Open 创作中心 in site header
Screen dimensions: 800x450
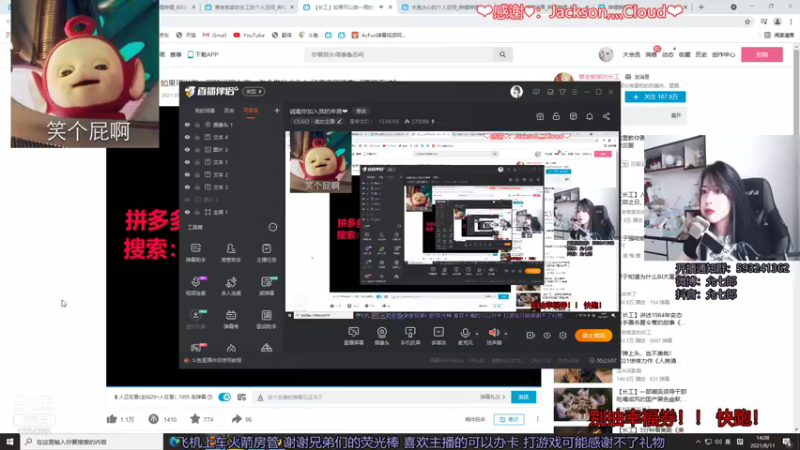[723, 55]
